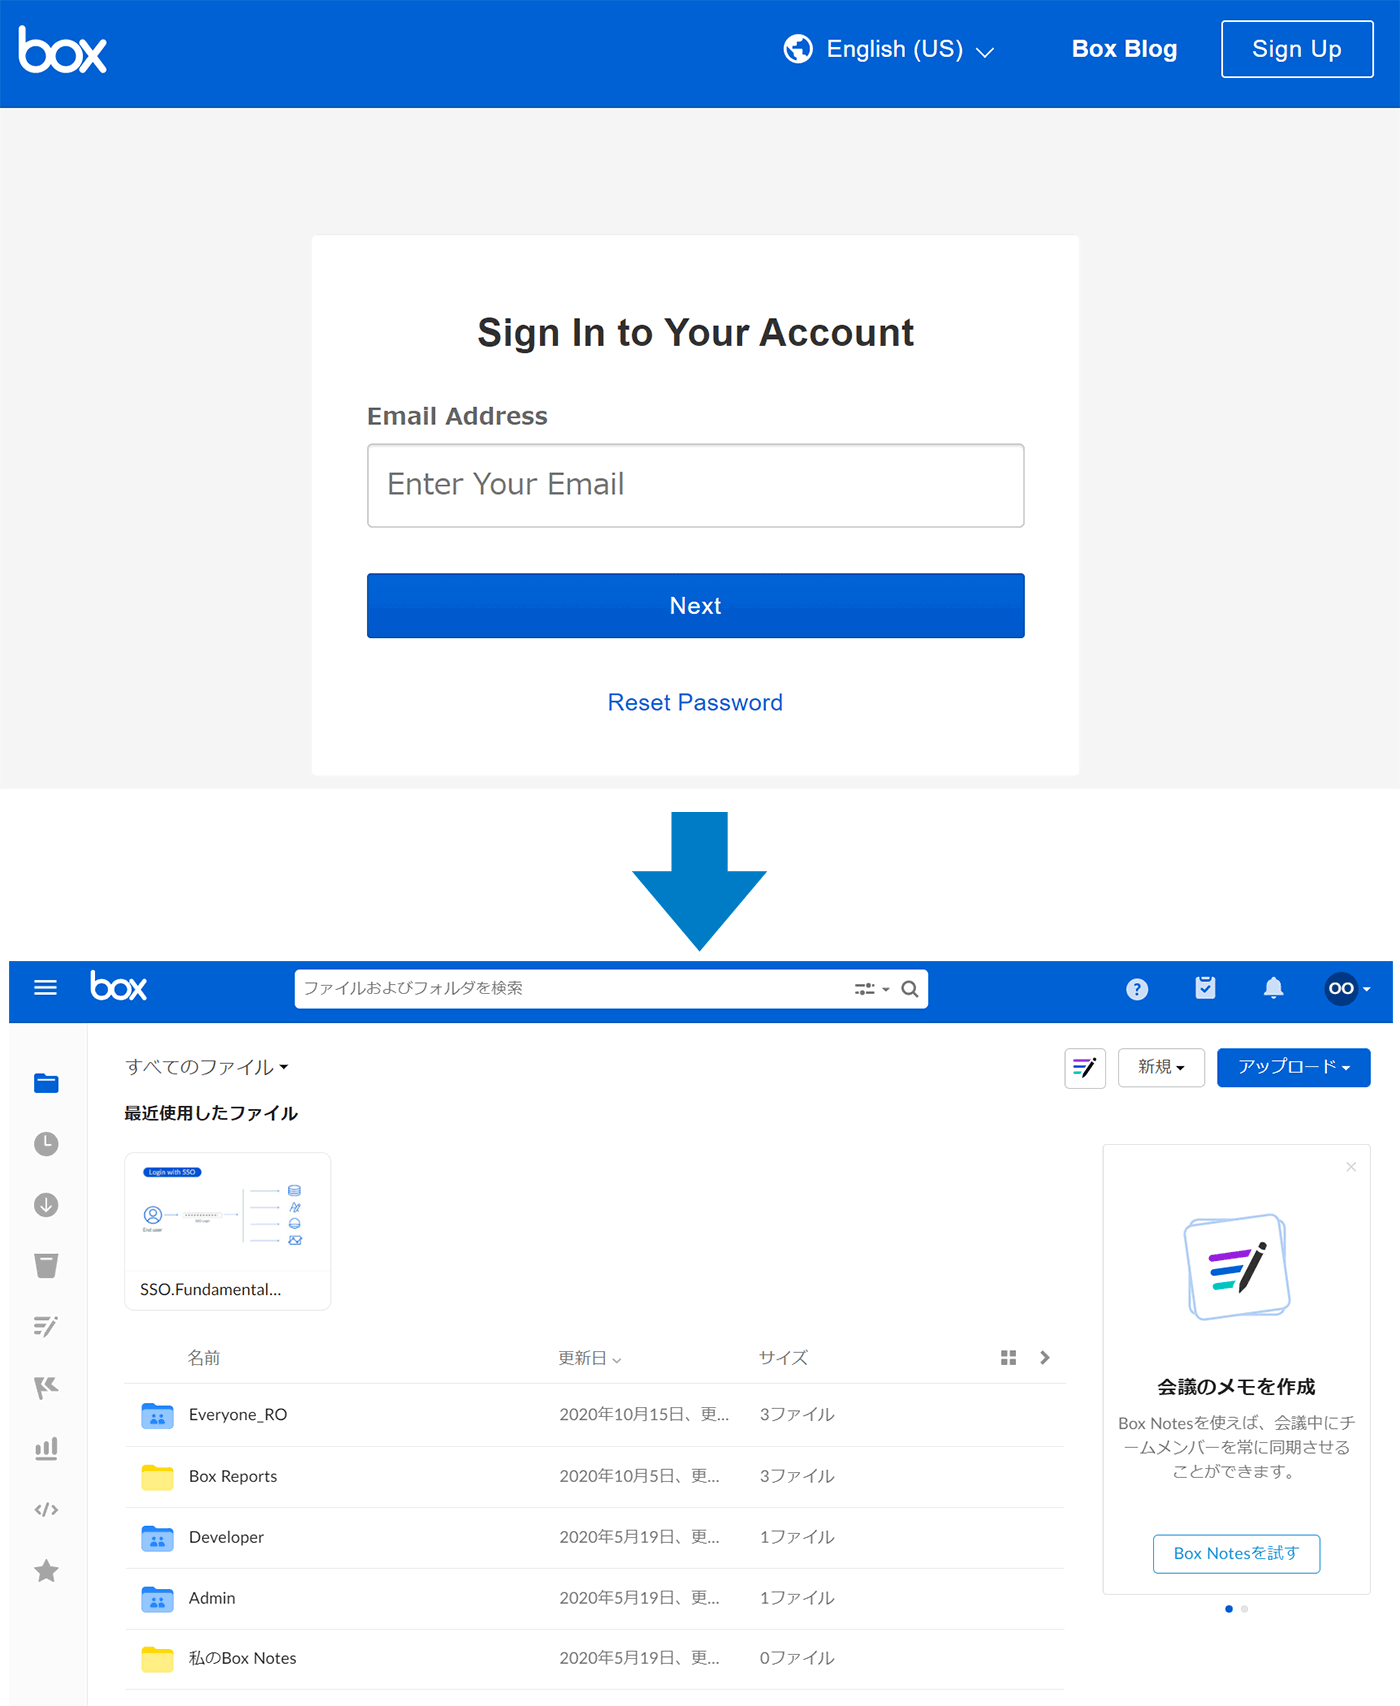Open Recents clock icon in sidebar
1400x1706 pixels.
click(x=46, y=1144)
